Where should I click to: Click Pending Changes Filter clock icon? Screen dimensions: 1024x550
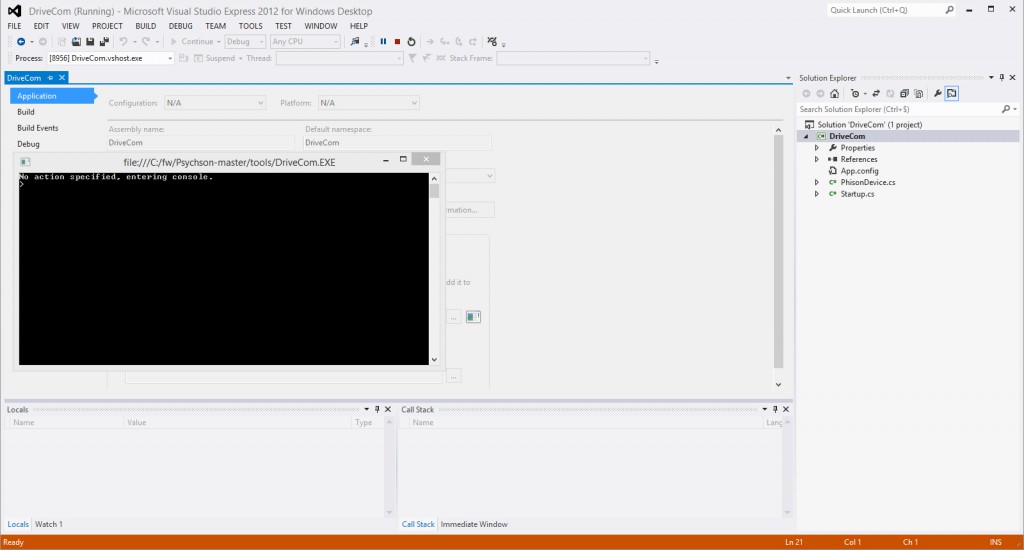click(854, 93)
